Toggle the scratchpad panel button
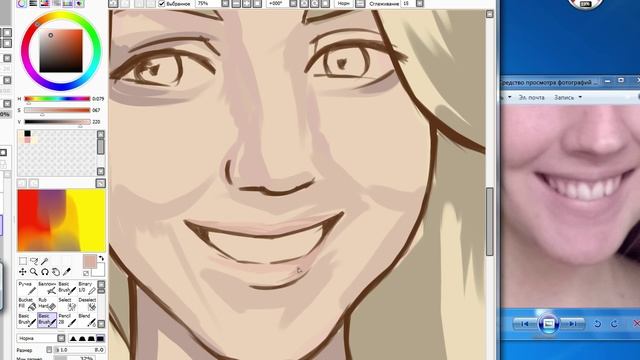The width and height of the screenshot is (640, 360). coord(79,3)
